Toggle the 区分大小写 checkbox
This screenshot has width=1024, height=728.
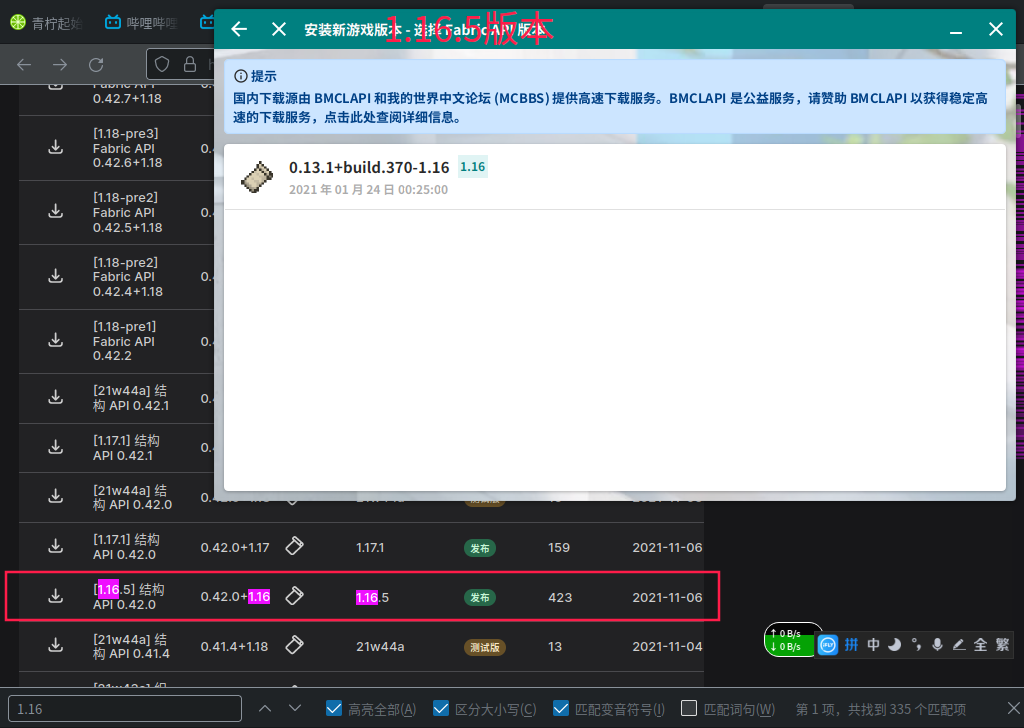pos(441,708)
